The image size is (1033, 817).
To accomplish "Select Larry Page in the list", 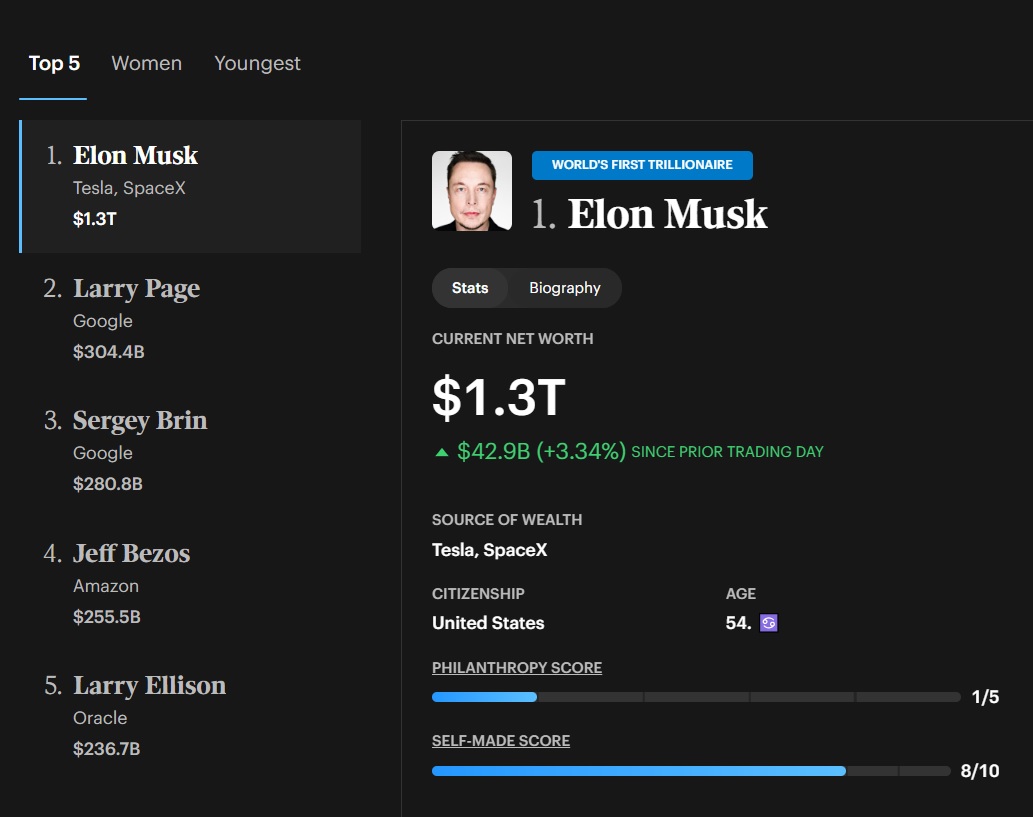I will [191, 320].
